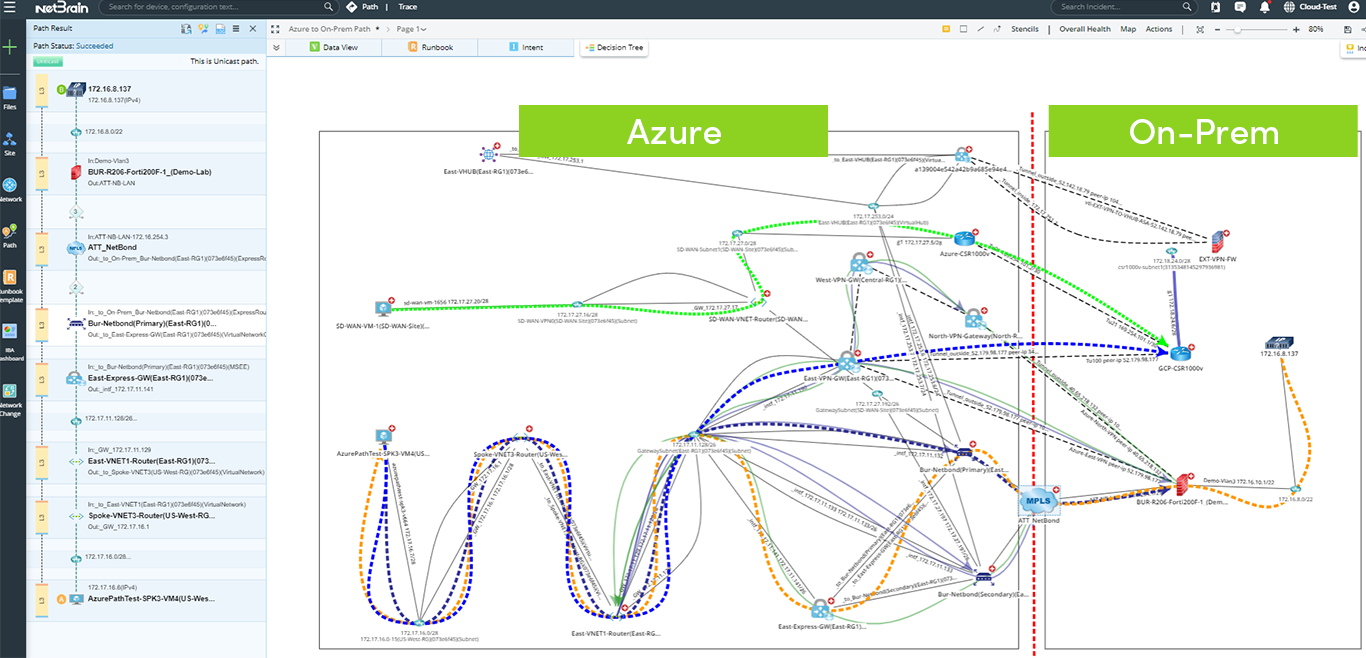Open the hamburger main menu
Screen dimensions: 1366x658
point(11,7)
